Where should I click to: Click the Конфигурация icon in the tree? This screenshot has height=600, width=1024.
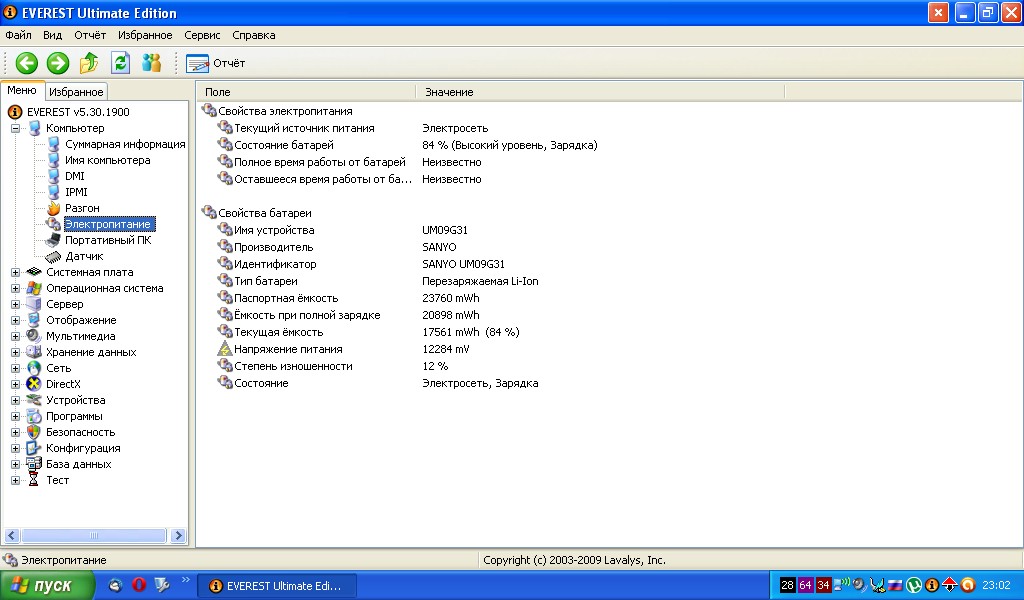click(x=34, y=449)
